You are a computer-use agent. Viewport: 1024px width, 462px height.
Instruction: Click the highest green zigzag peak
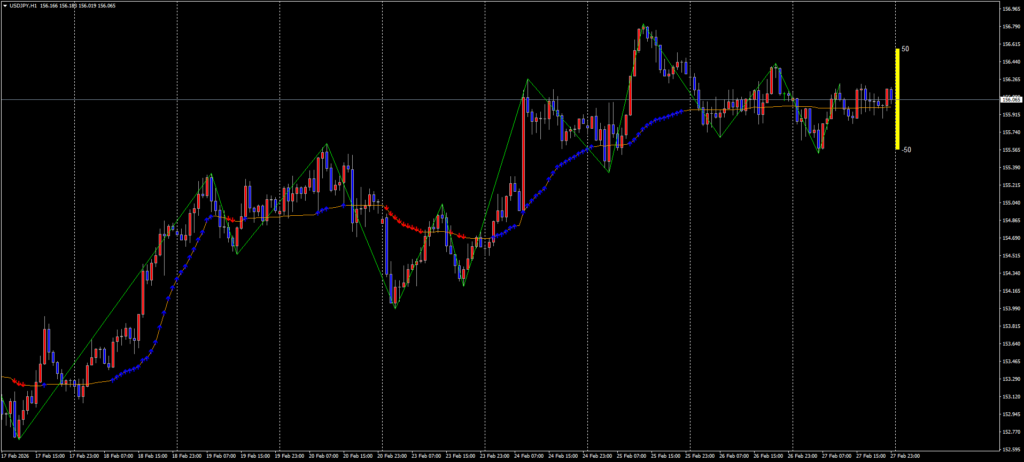(644, 26)
